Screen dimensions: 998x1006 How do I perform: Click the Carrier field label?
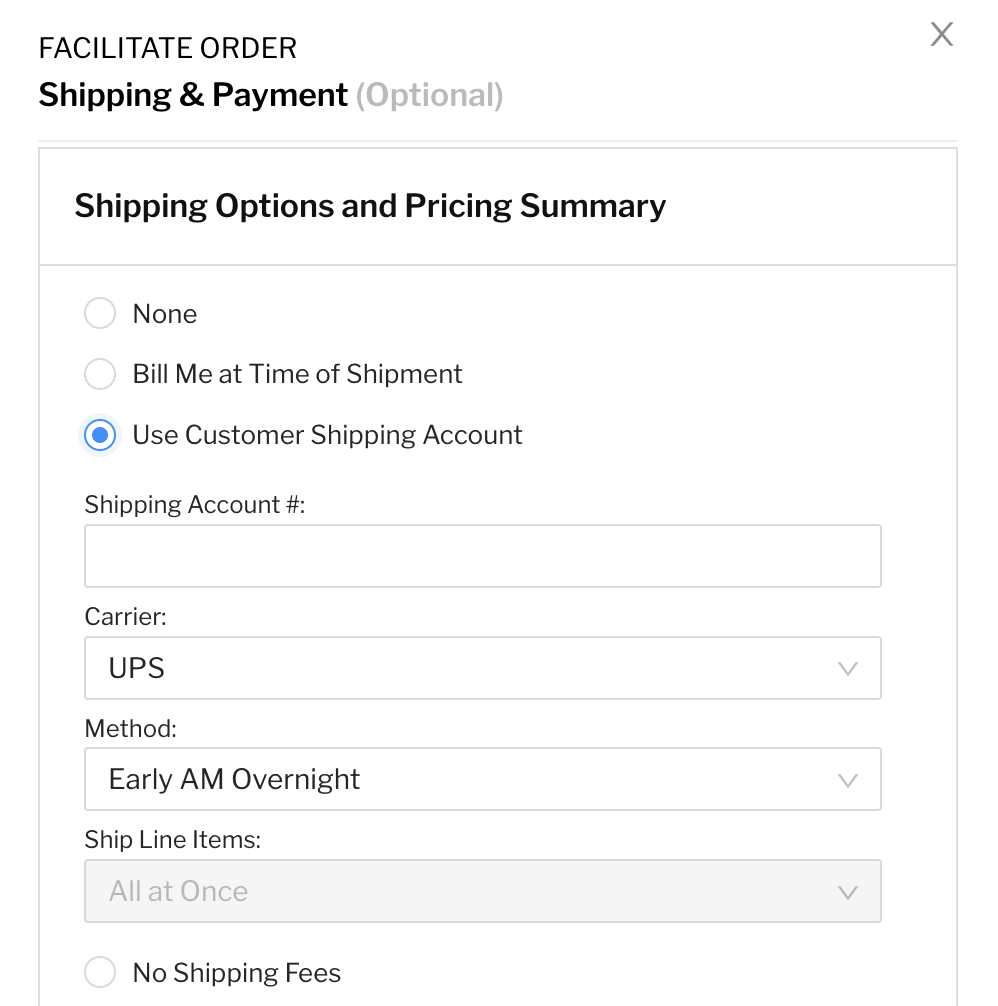pos(124,617)
